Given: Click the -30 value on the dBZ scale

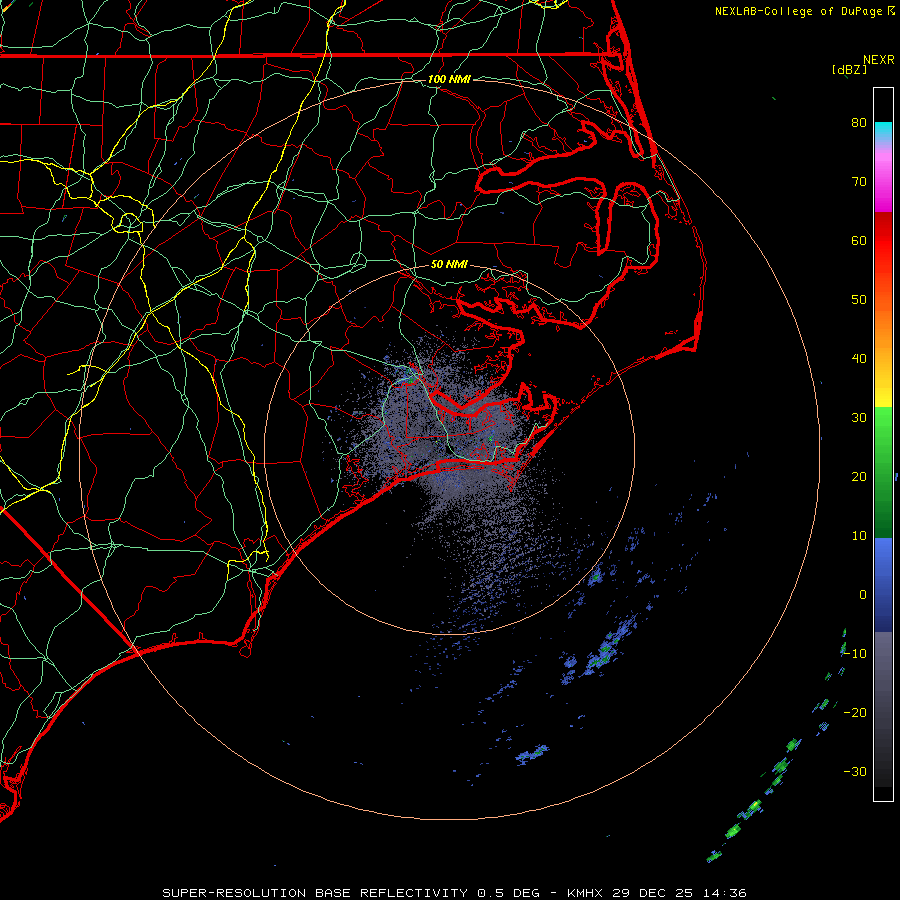Looking at the screenshot, I should tap(855, 771).
